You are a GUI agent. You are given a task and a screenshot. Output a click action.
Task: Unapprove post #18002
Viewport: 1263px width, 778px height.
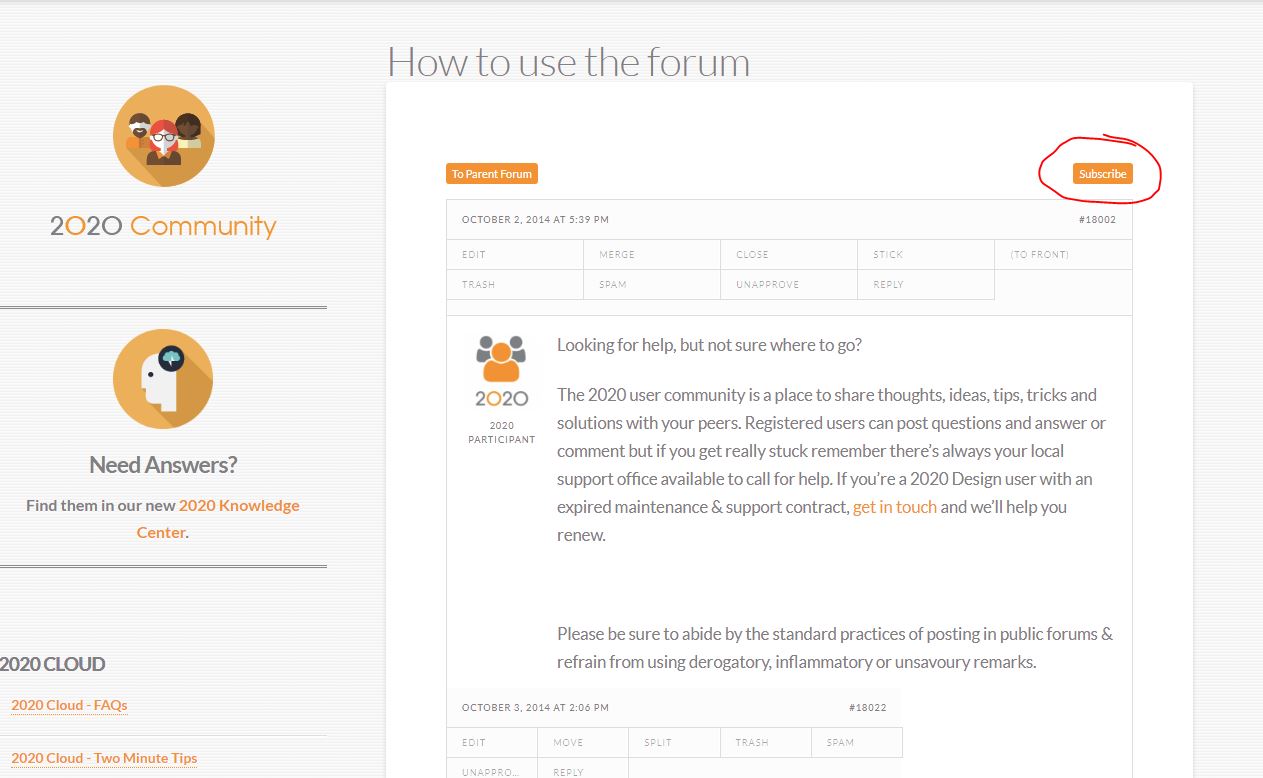click(768, 285)
